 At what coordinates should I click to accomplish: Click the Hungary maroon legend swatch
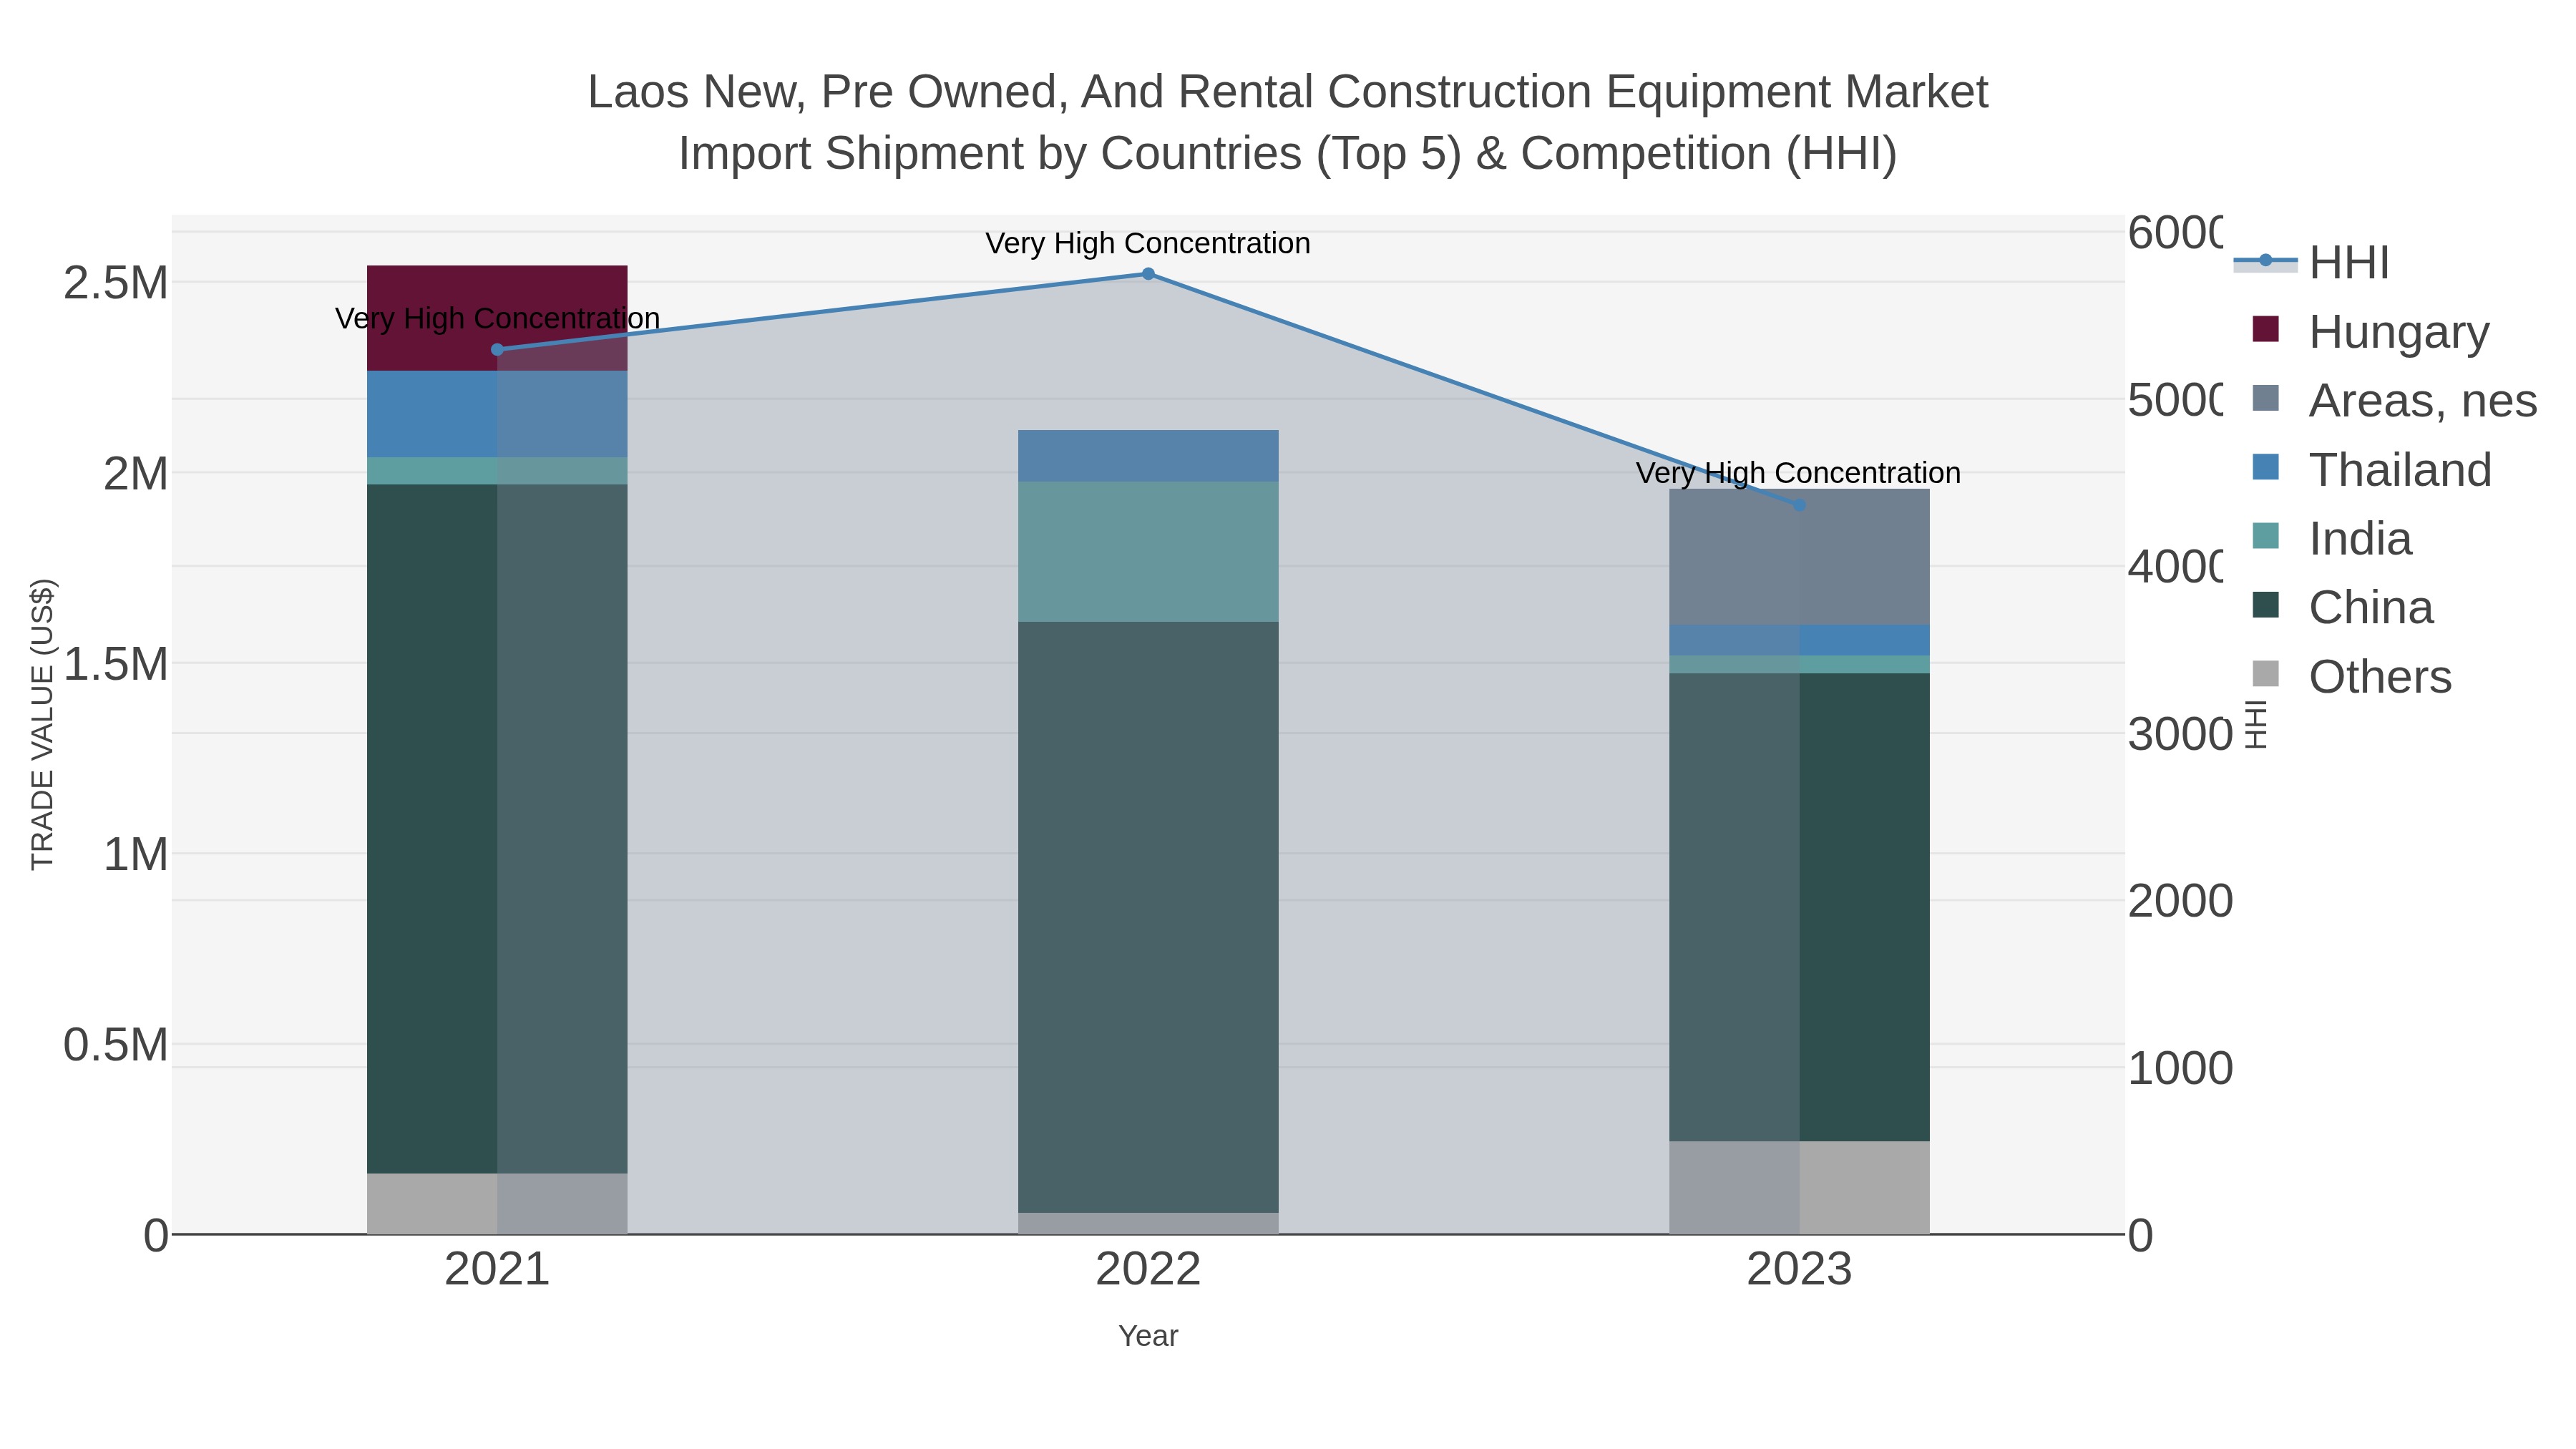(2266, 329)
